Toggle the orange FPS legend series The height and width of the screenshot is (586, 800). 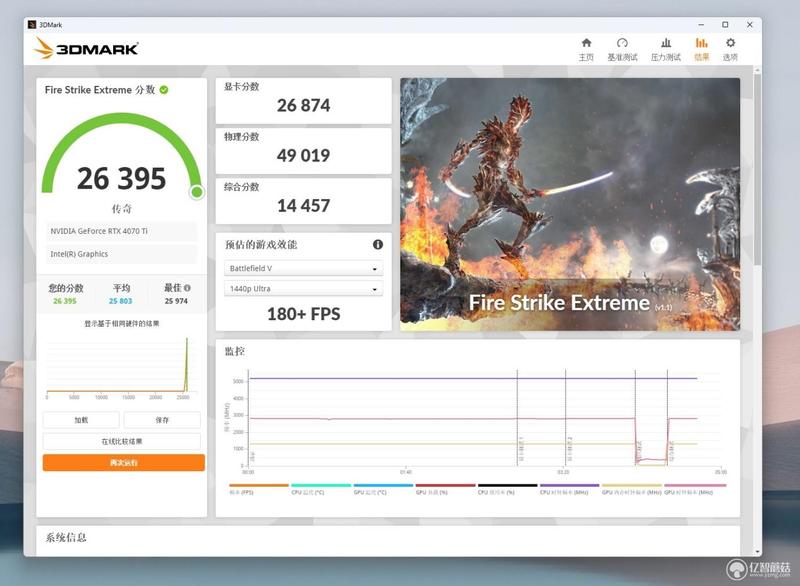[x=259, y=489]
